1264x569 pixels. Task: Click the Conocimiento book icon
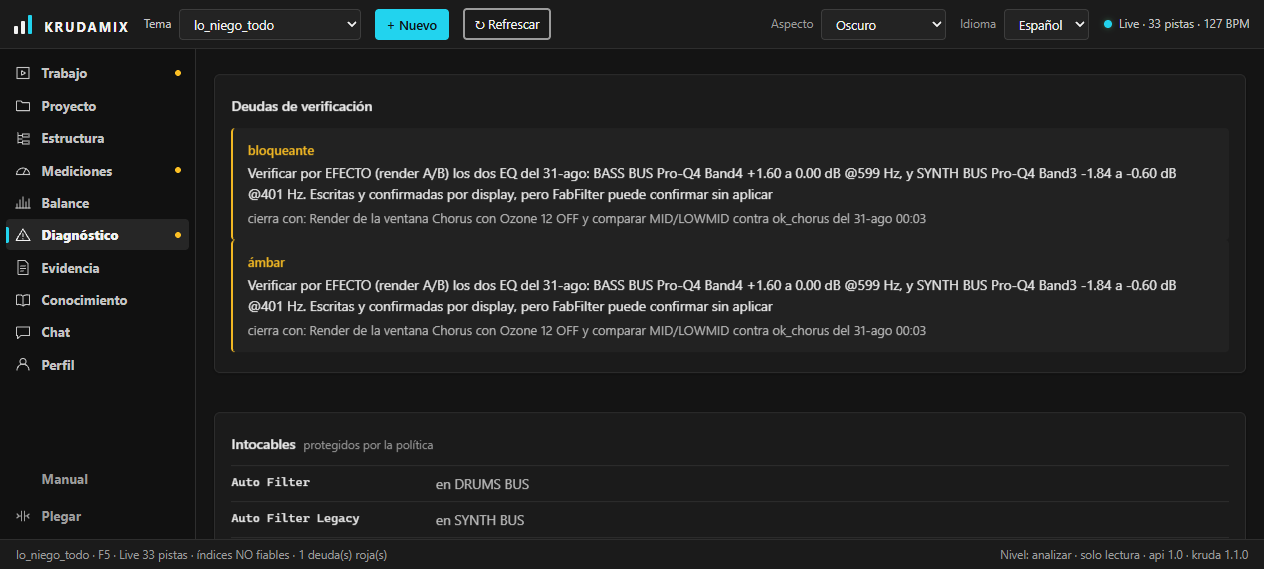(23, 300)
